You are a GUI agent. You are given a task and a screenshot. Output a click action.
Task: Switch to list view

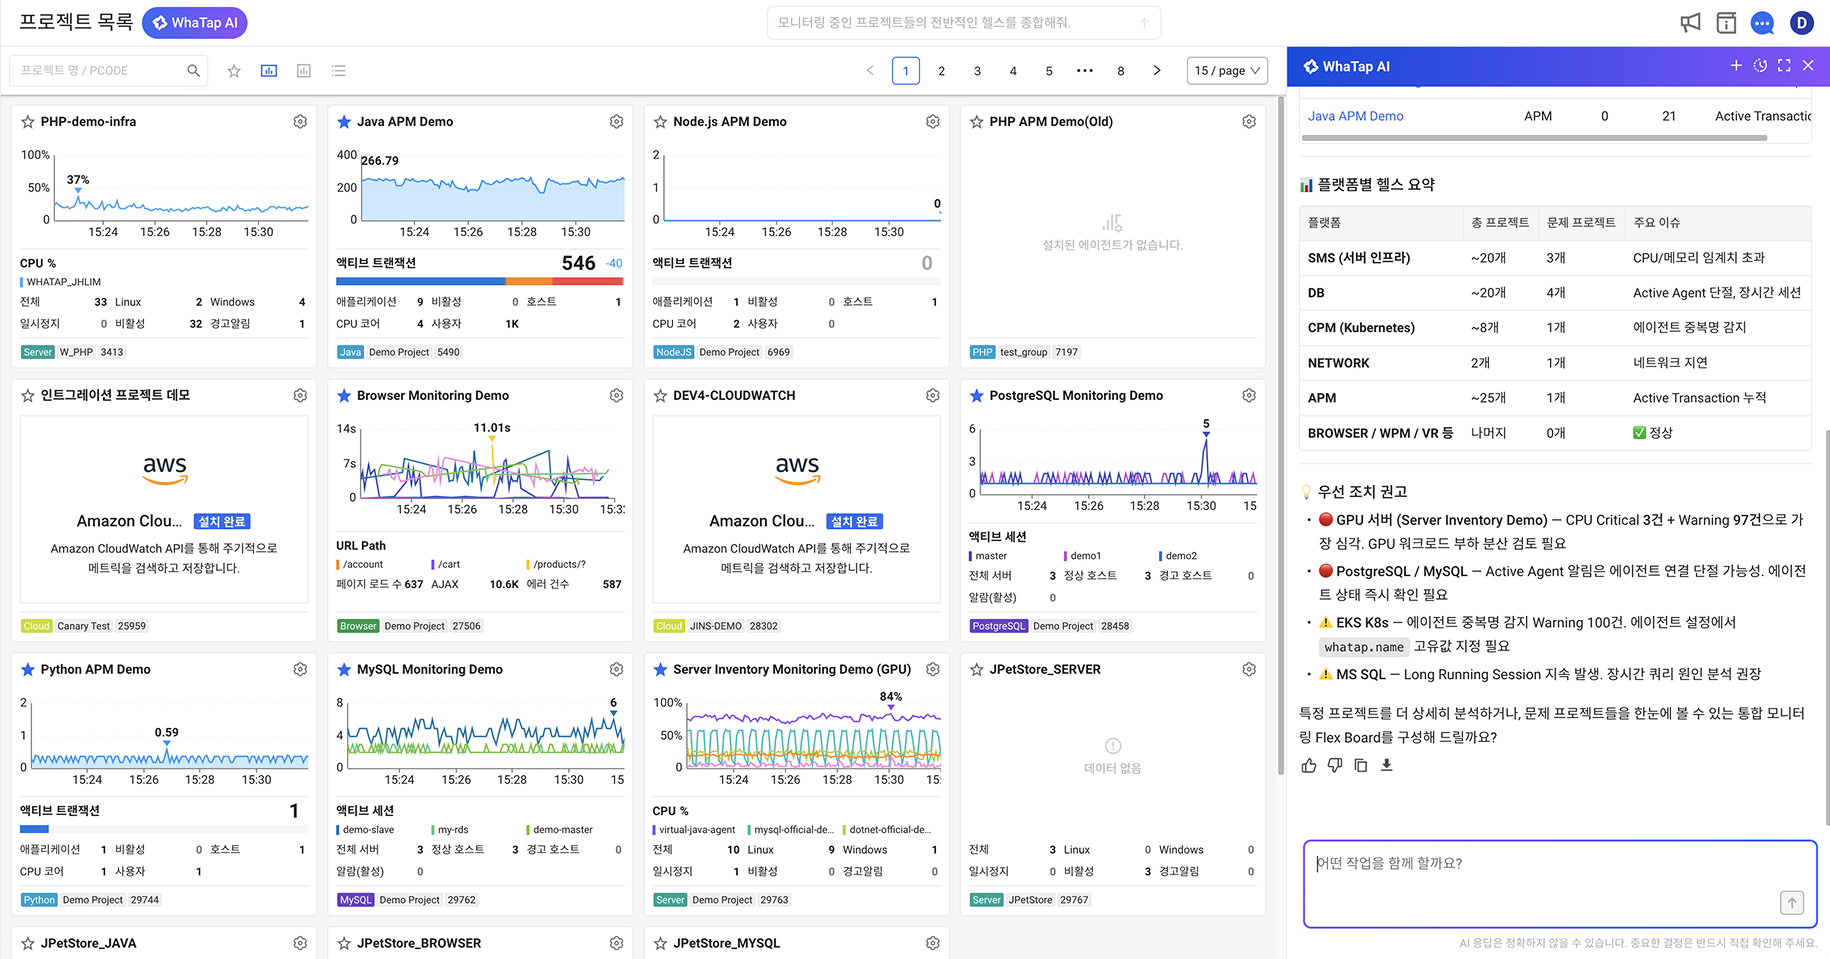pos(339,71)
